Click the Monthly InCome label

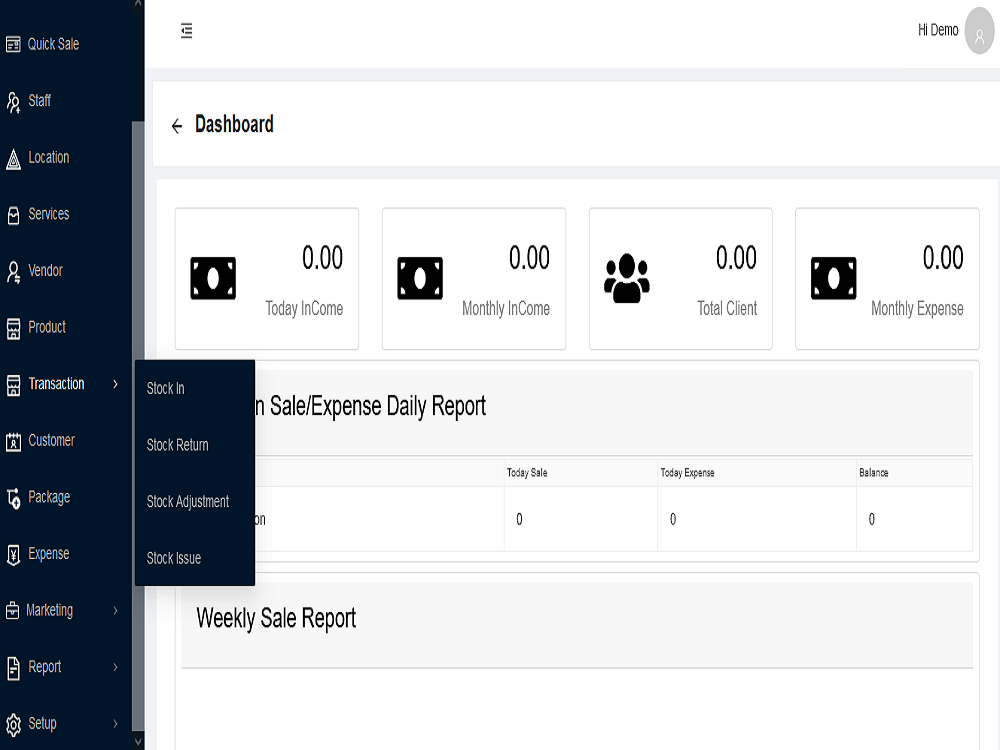(x=506, y=309)
